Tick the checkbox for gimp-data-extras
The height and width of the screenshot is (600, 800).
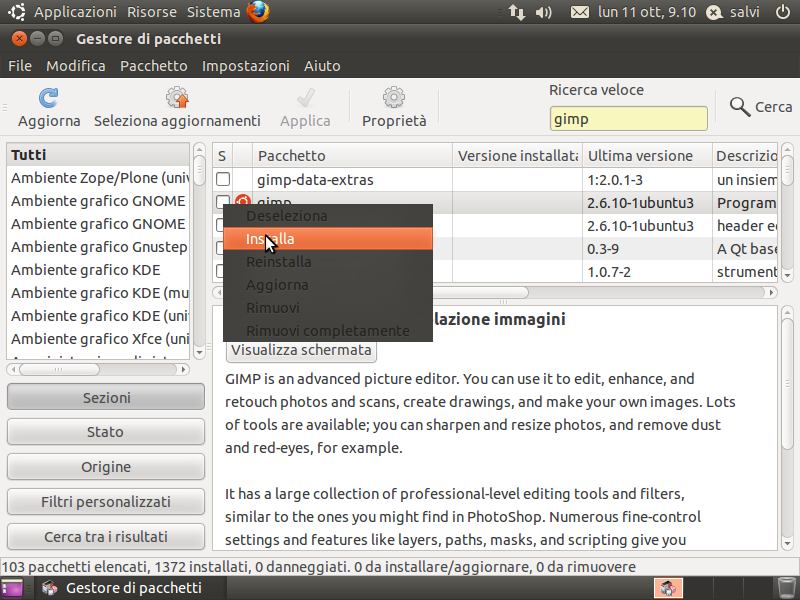223,180
